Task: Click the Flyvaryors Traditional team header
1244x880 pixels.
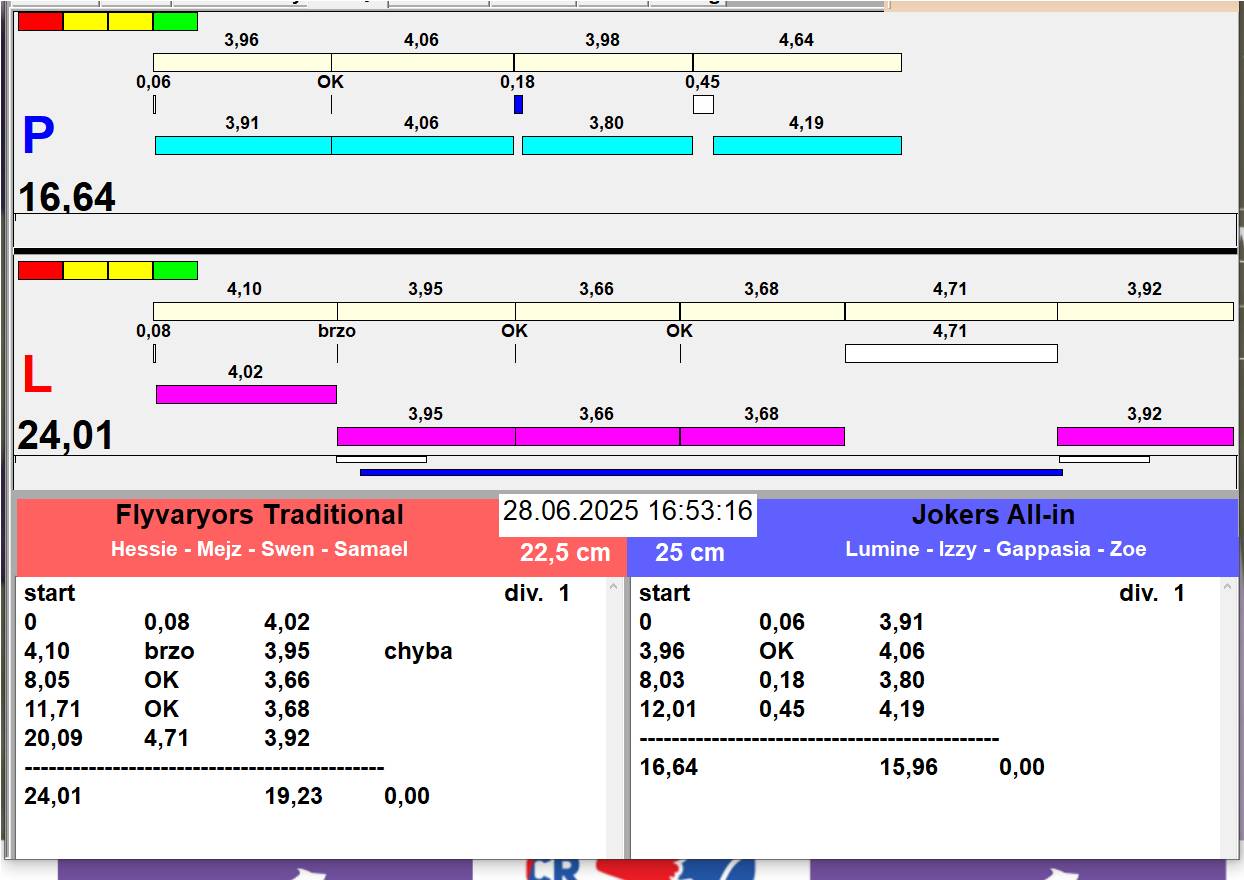Action: [x=260, y=515]
